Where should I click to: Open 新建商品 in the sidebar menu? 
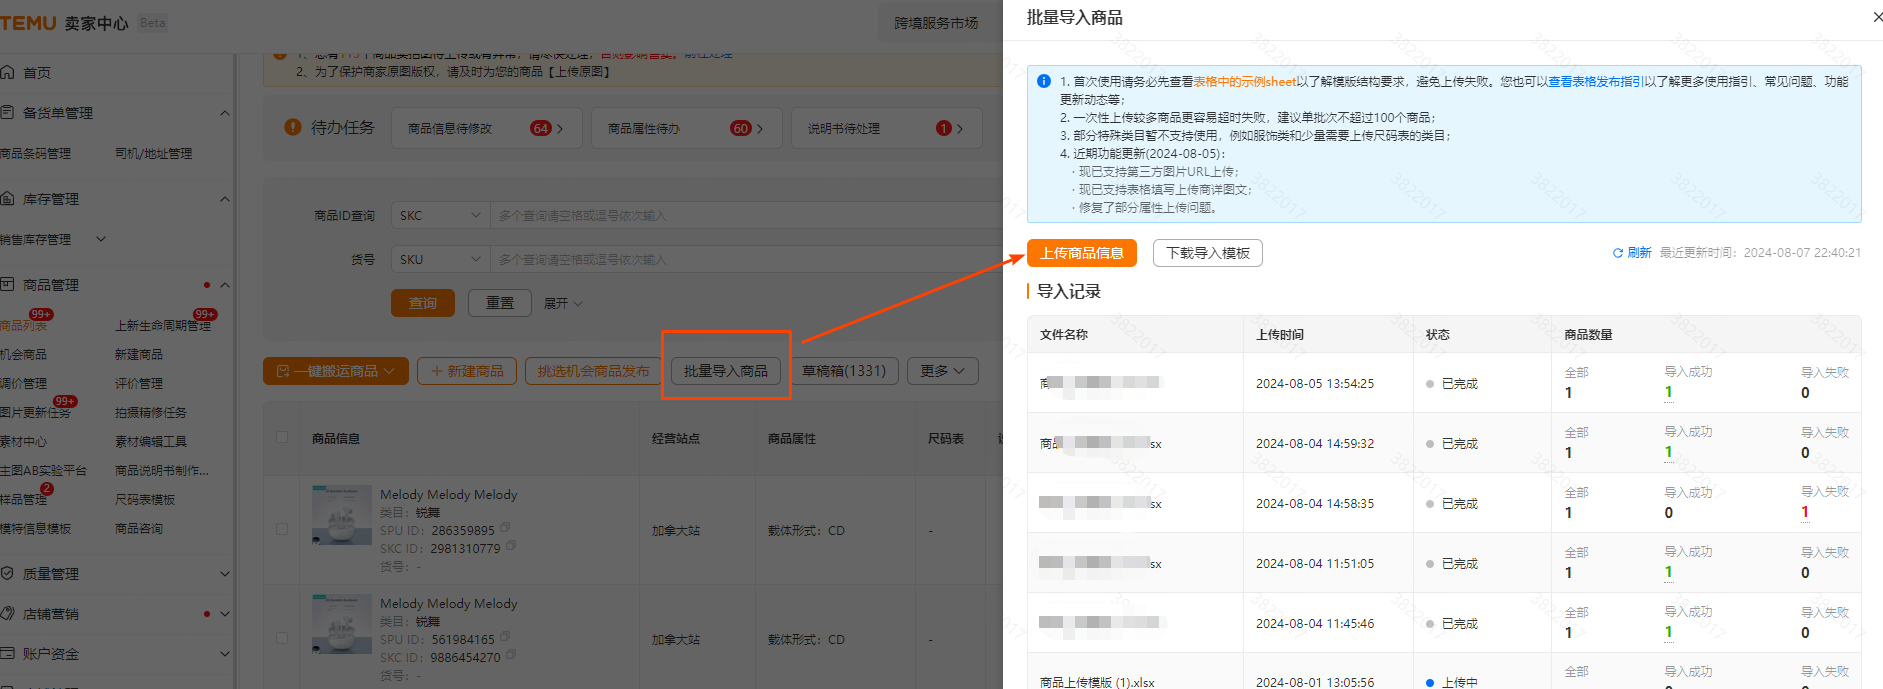pos(138,354)
